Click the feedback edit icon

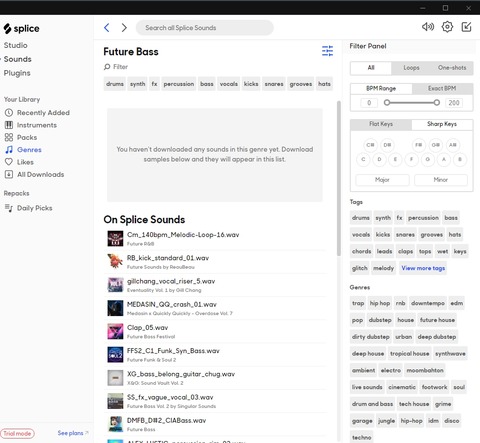(x=466, y=27)
